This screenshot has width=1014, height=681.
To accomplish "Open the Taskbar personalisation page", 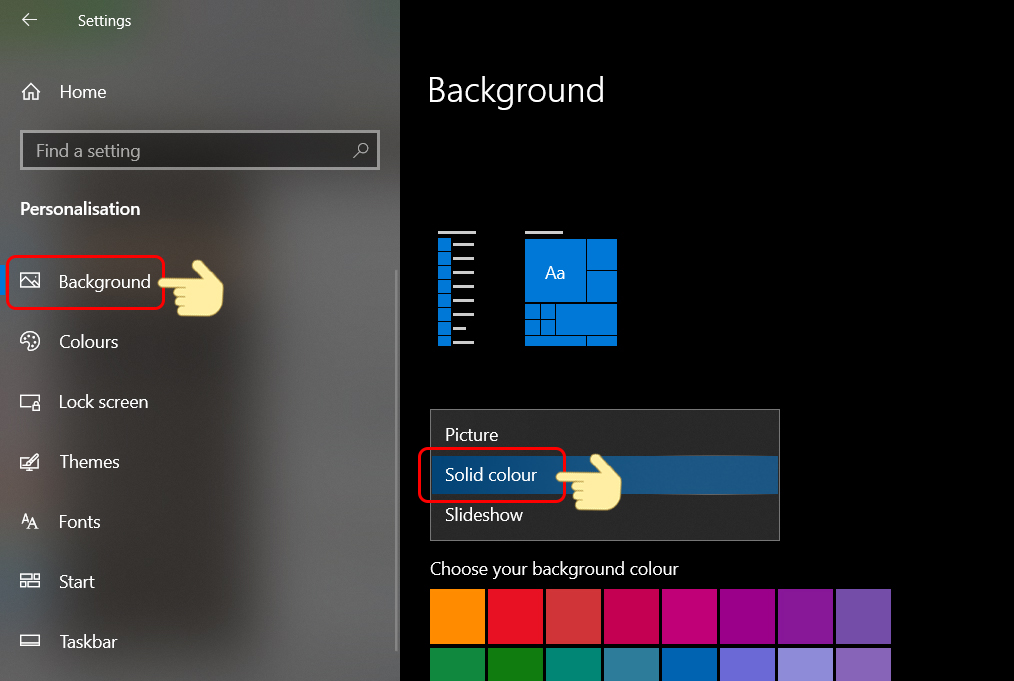I will (x=88, y=642).
